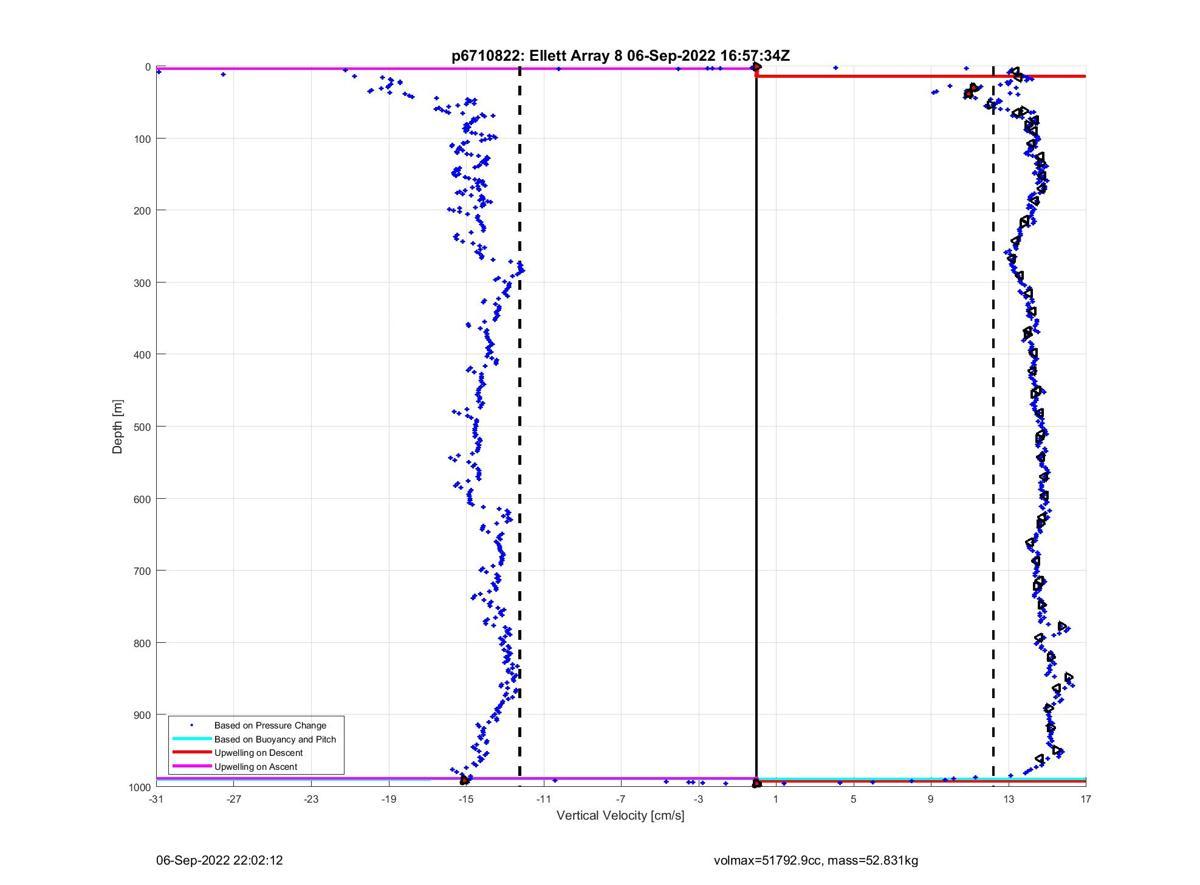
Task: Click the x-axis tick label '-23'
Action: (311, 799)
